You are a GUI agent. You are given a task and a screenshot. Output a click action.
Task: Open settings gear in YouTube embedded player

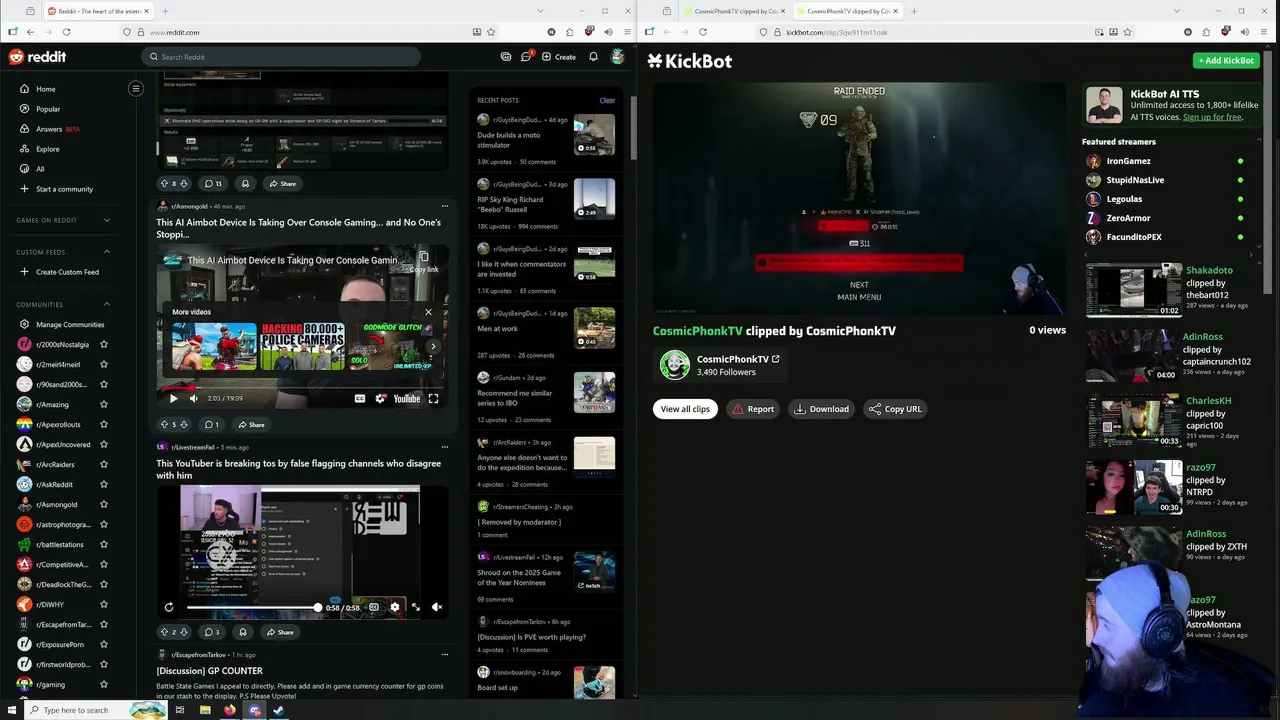point(380,398)
